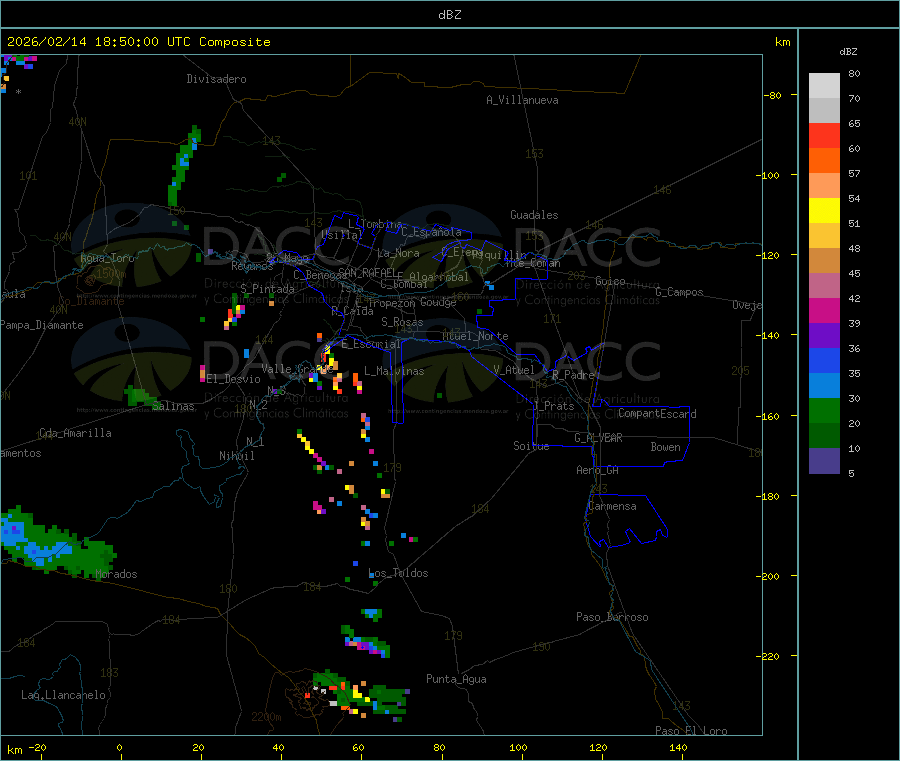Click the Paso_El_Loro label
The height and width of the screenshot is (761, 900).
tap(692, 731)
